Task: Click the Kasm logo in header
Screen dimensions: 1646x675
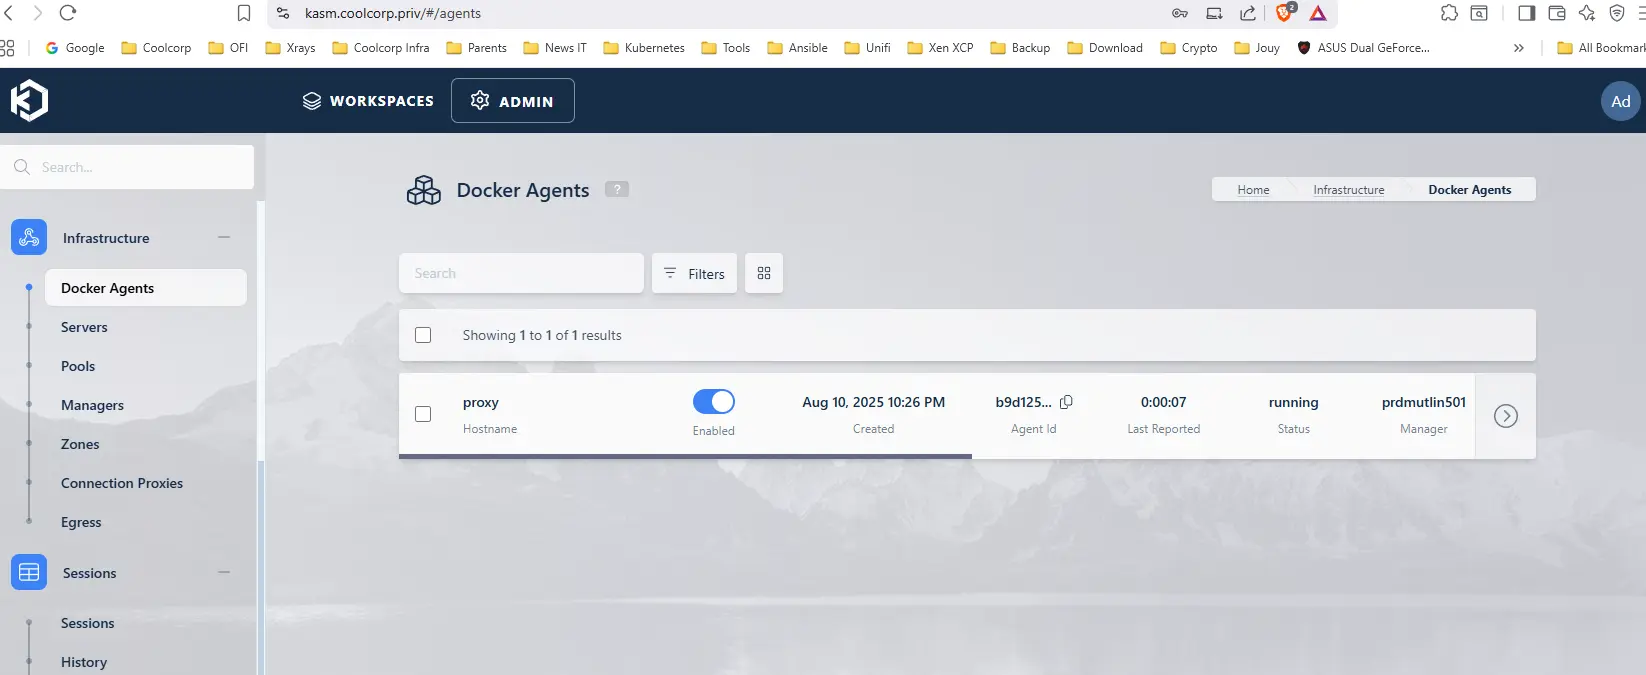Action: click(x=29, y=100)
